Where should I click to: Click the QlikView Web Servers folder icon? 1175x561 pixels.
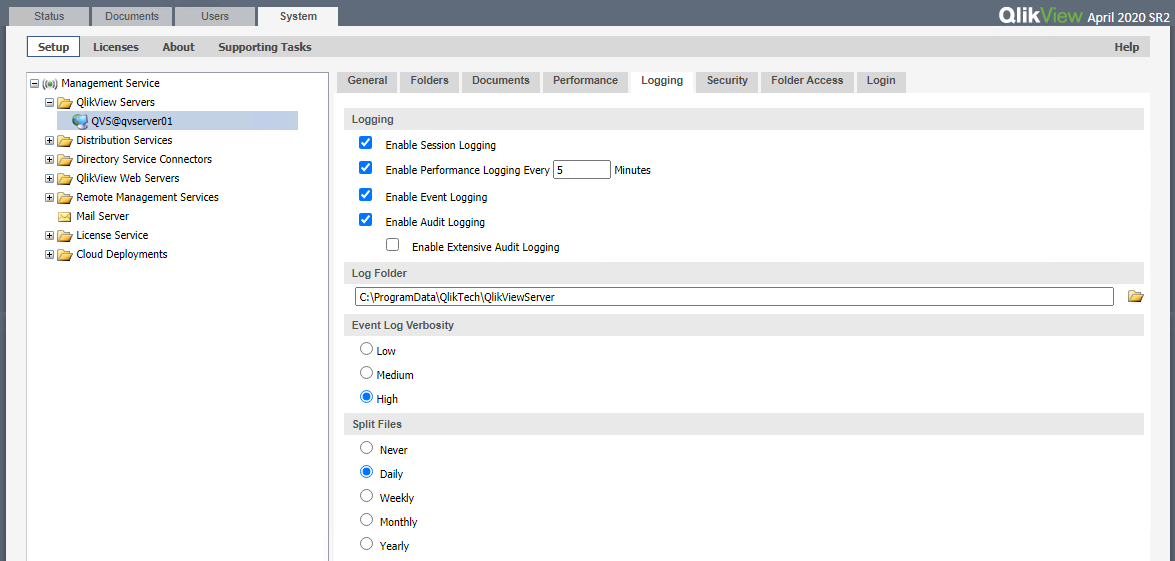[x=65, y=179]
